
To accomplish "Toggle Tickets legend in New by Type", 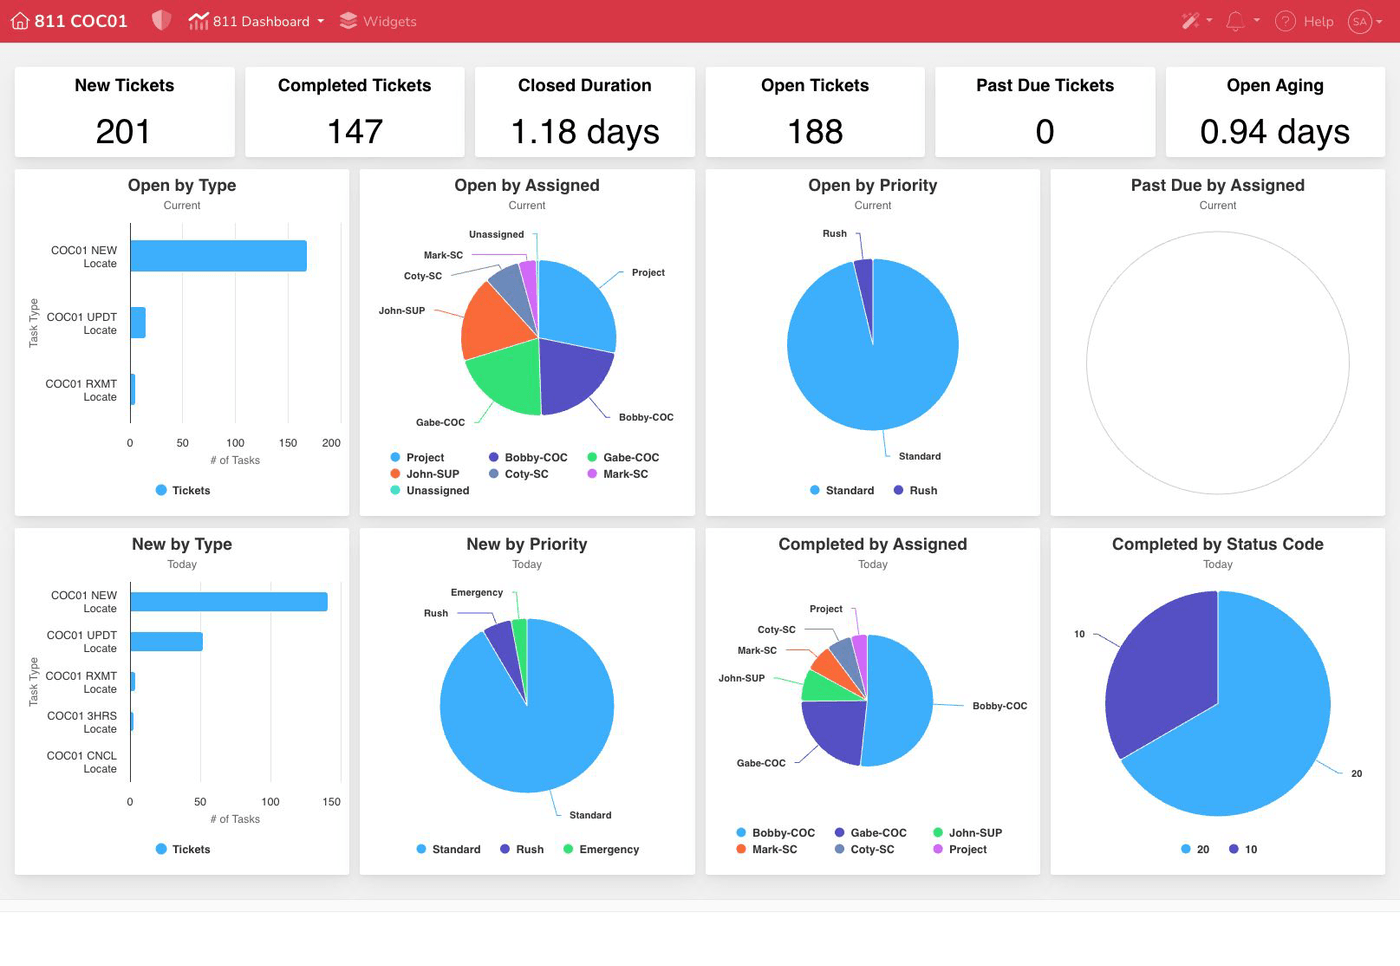I will [x=183, y=849].
